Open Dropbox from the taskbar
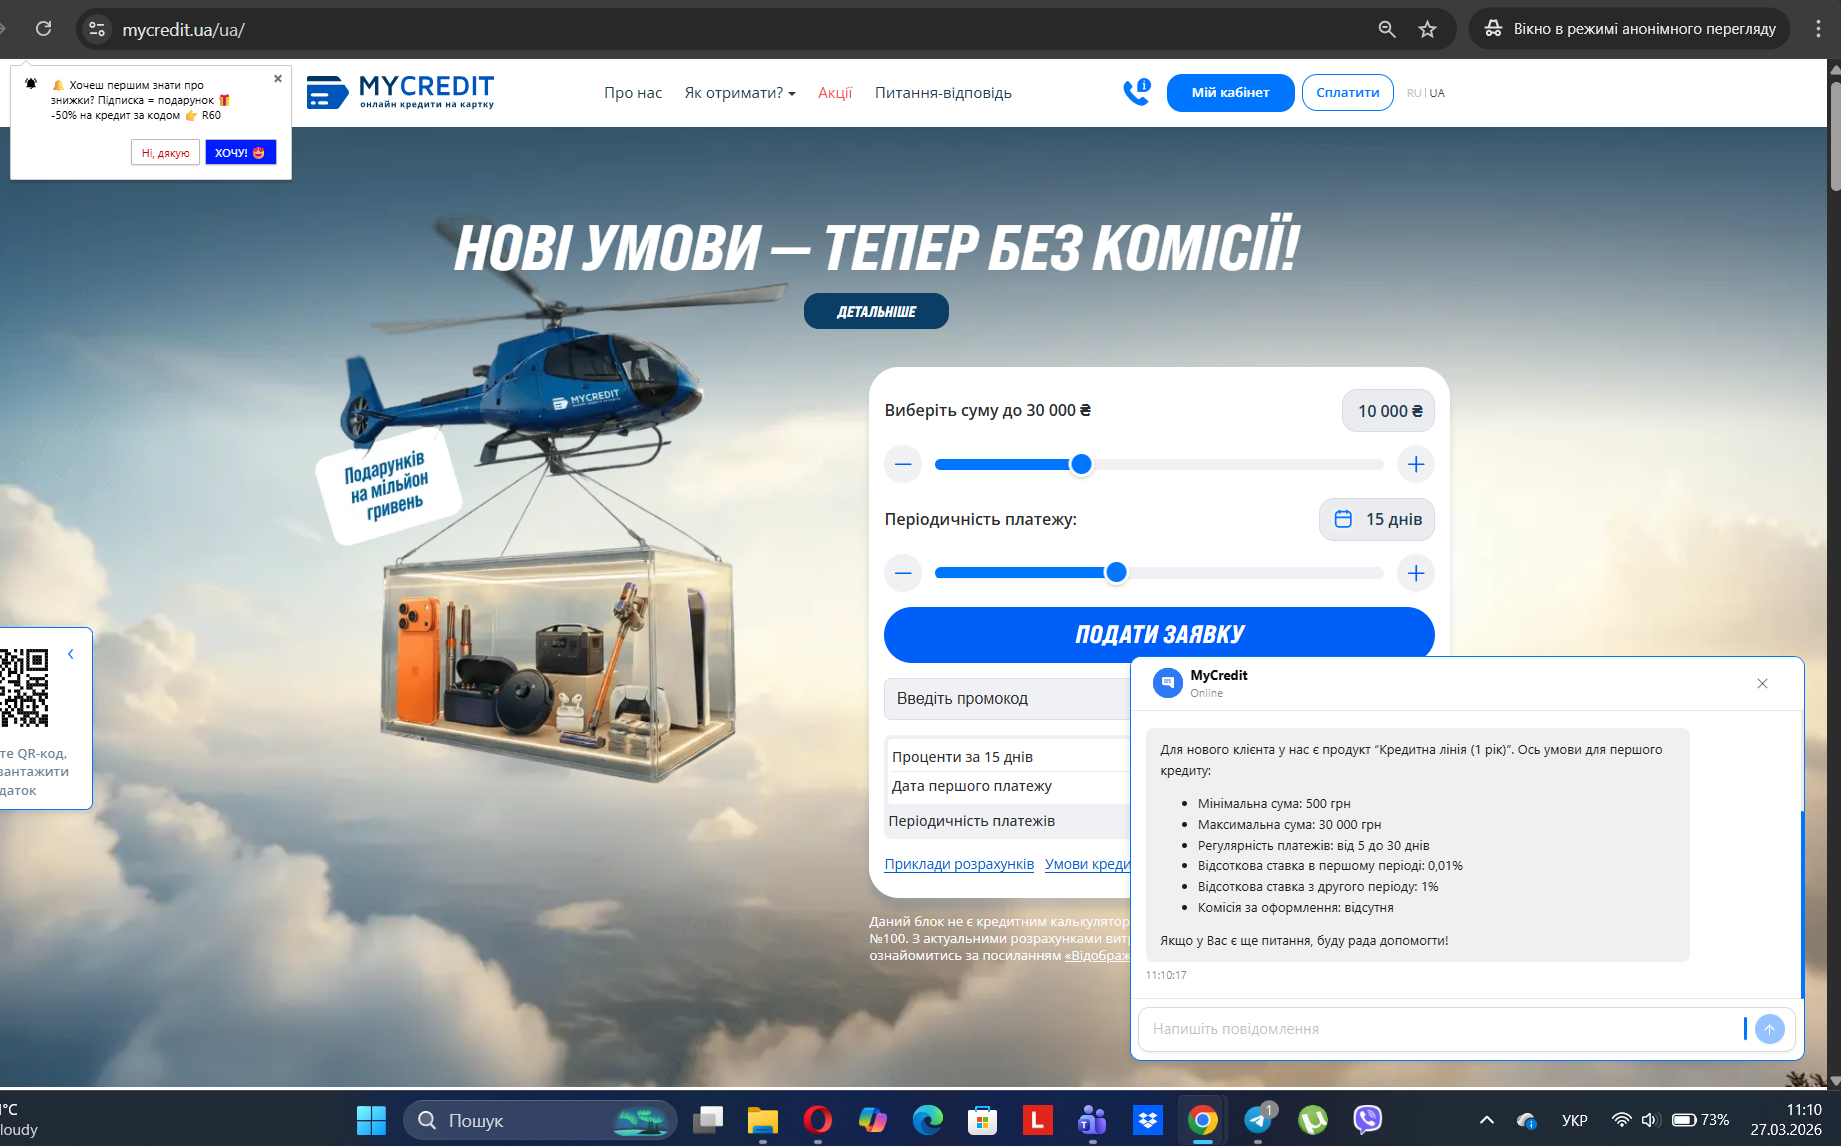Viewport: 1841px width, 1146px height. click(x=1148, y=1120)
